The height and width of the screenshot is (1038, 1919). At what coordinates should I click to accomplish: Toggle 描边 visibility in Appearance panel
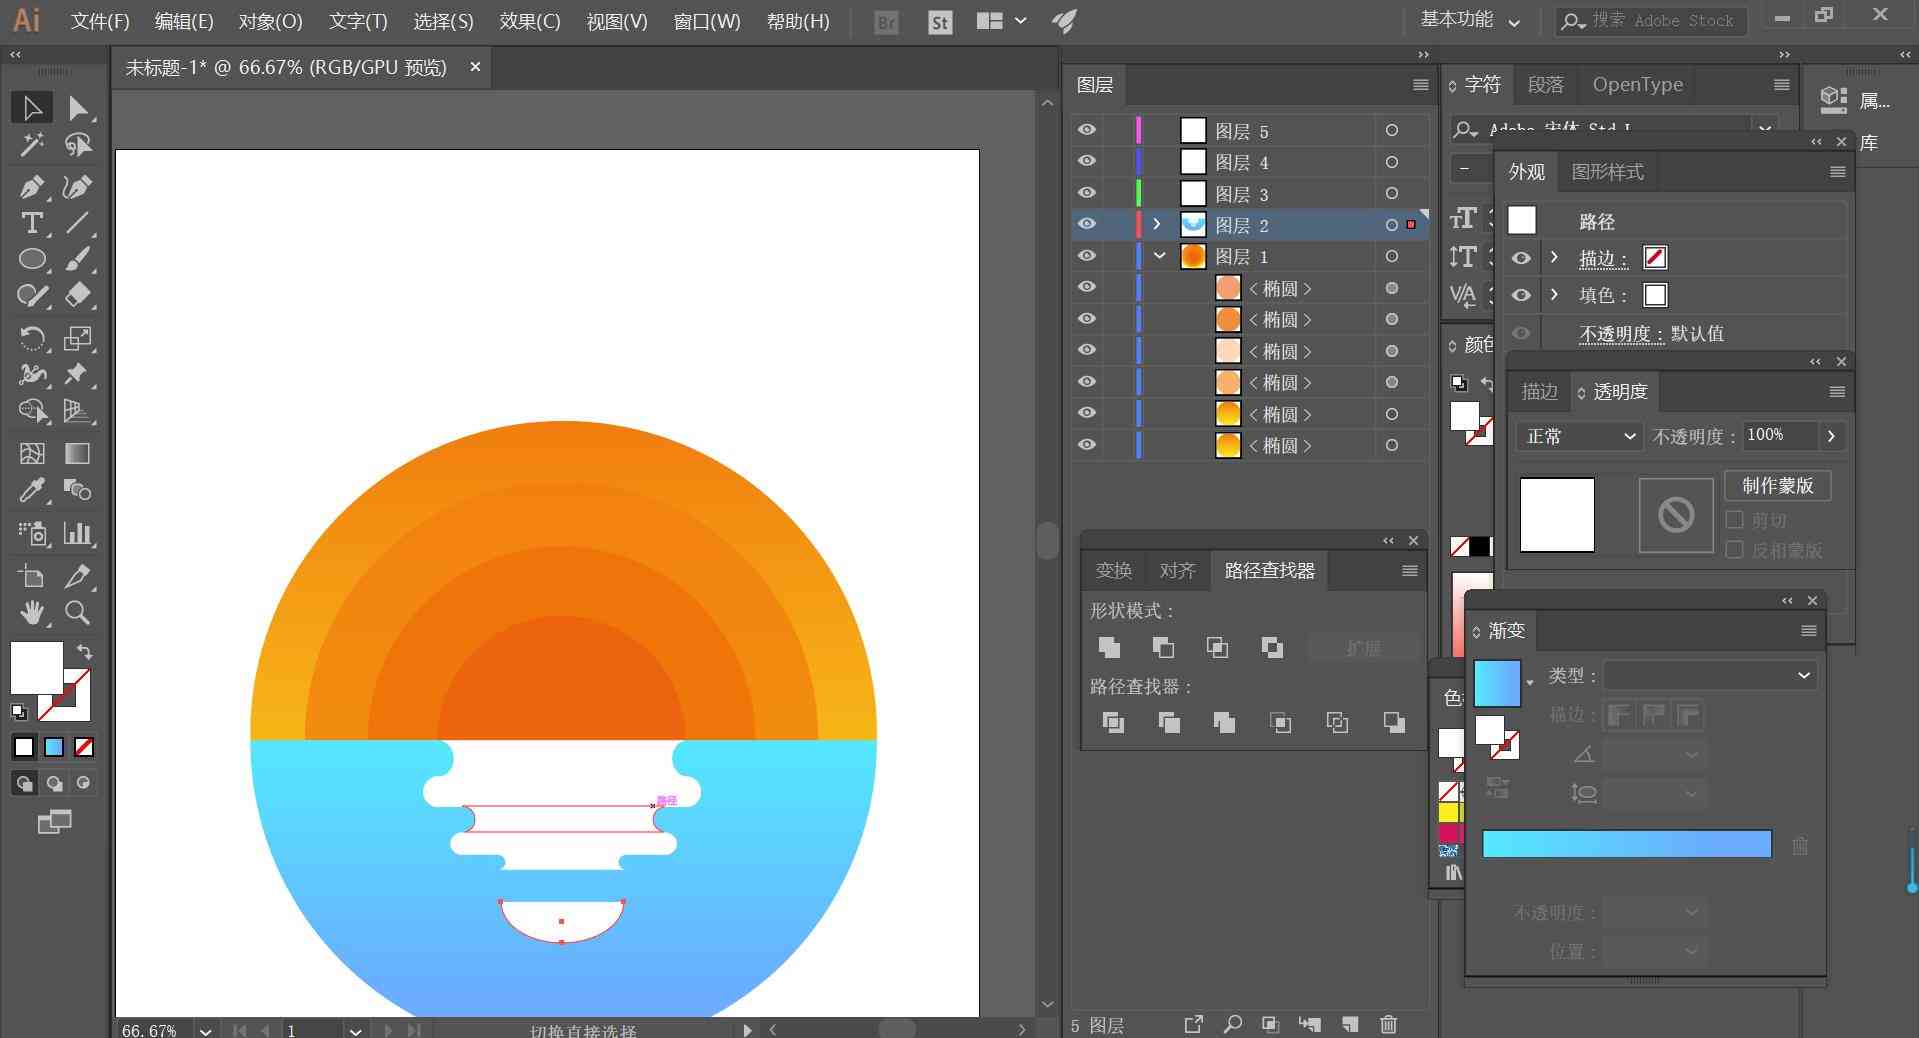(1521, 258)
